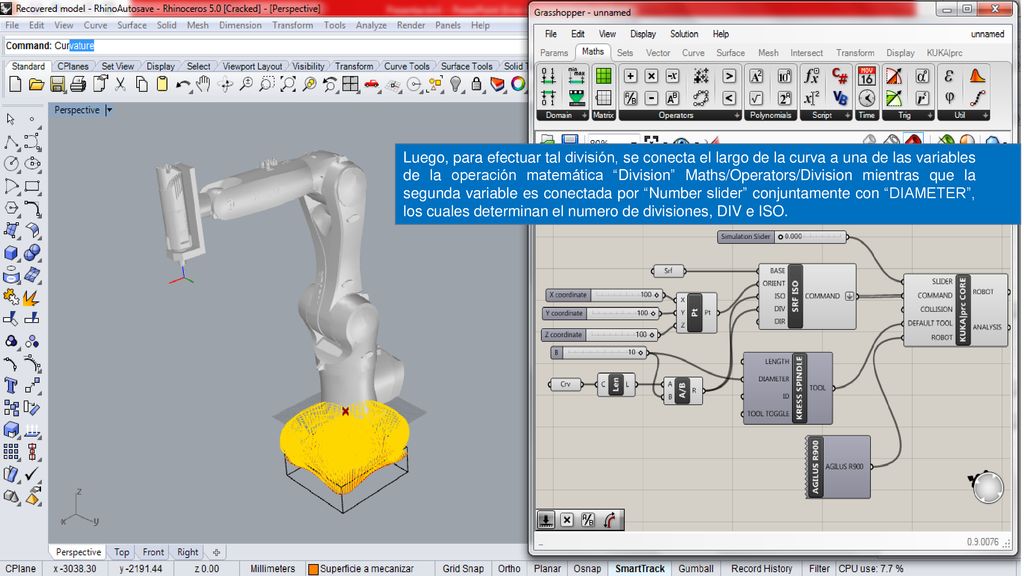
Task: Click the Undo arrow icon
Action: pos(184,84)
